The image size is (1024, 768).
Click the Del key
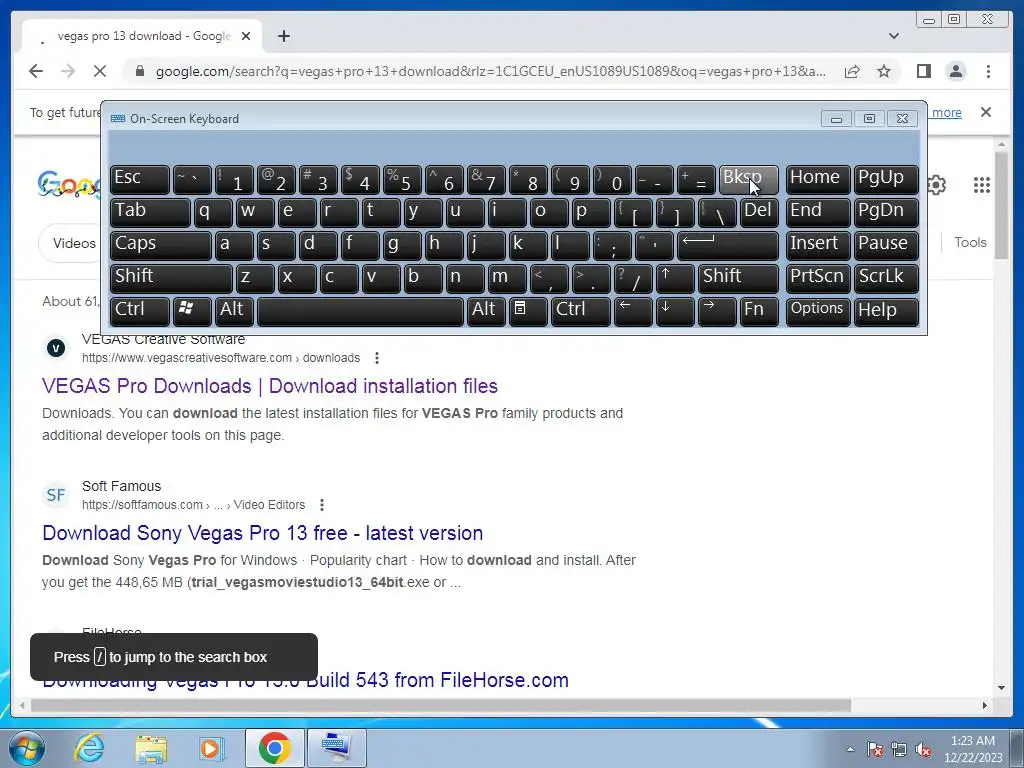point(759,212)
